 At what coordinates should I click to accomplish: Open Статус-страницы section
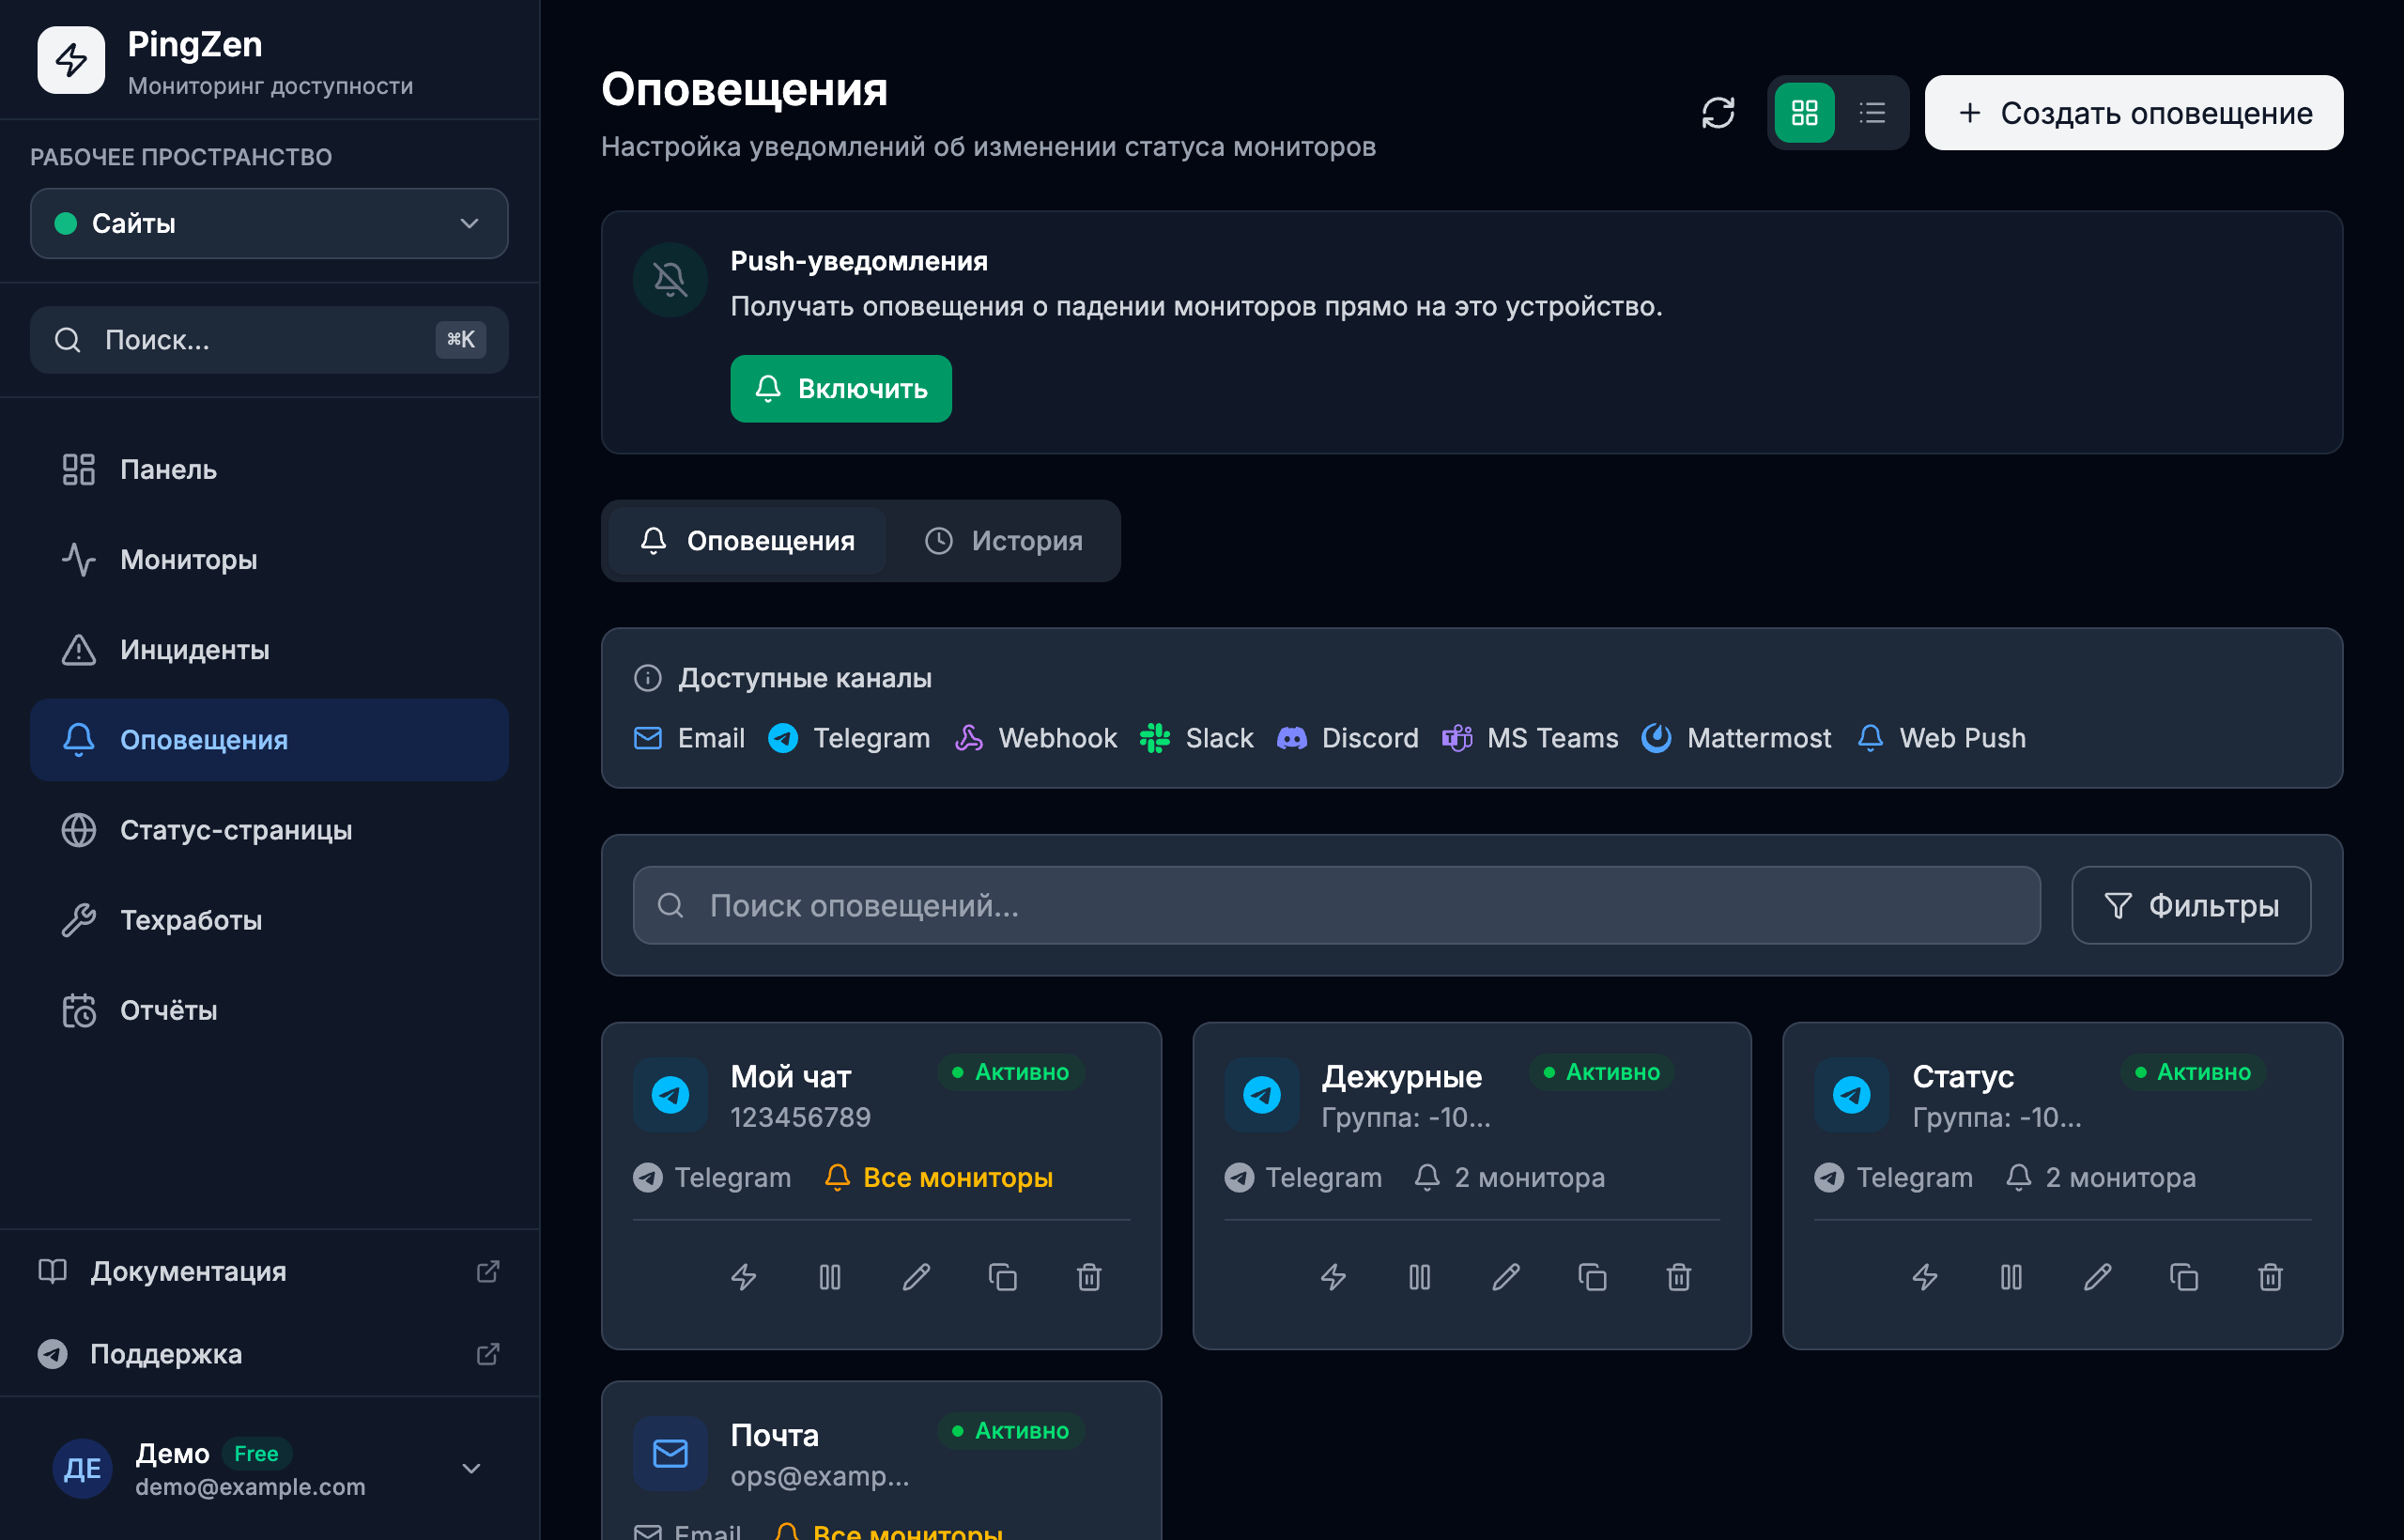click(269, 830)
